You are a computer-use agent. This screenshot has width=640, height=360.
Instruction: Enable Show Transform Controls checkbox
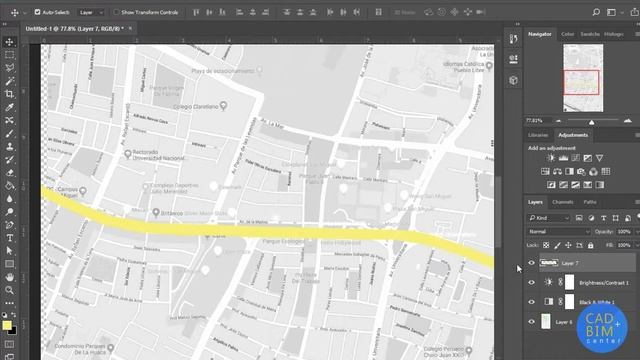pos(116,12)
